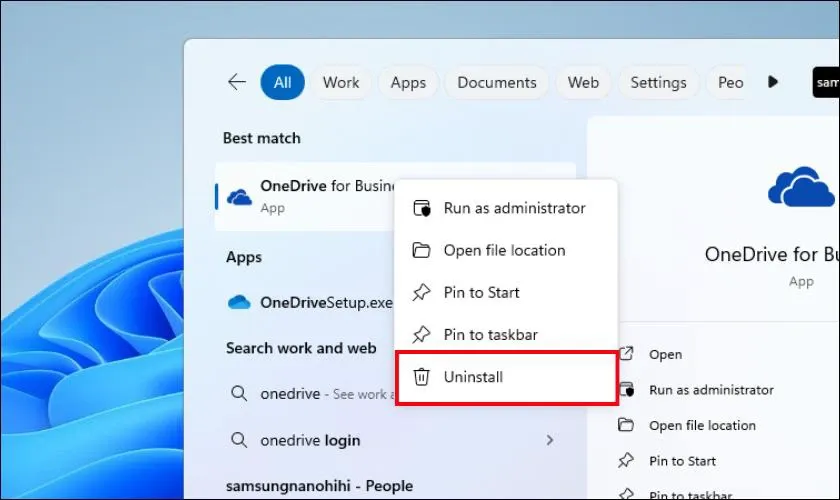Click the OneDriveSetup.exe cloud icon

(x=239, y=302)
